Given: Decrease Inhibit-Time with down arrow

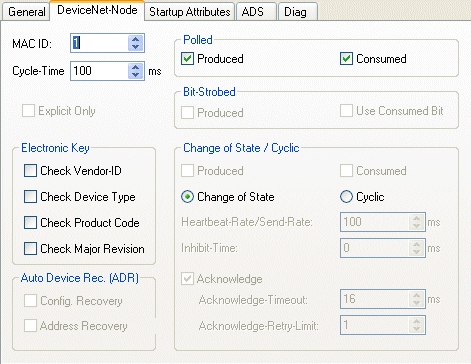Looking at the screenshot, I should 417,252.
